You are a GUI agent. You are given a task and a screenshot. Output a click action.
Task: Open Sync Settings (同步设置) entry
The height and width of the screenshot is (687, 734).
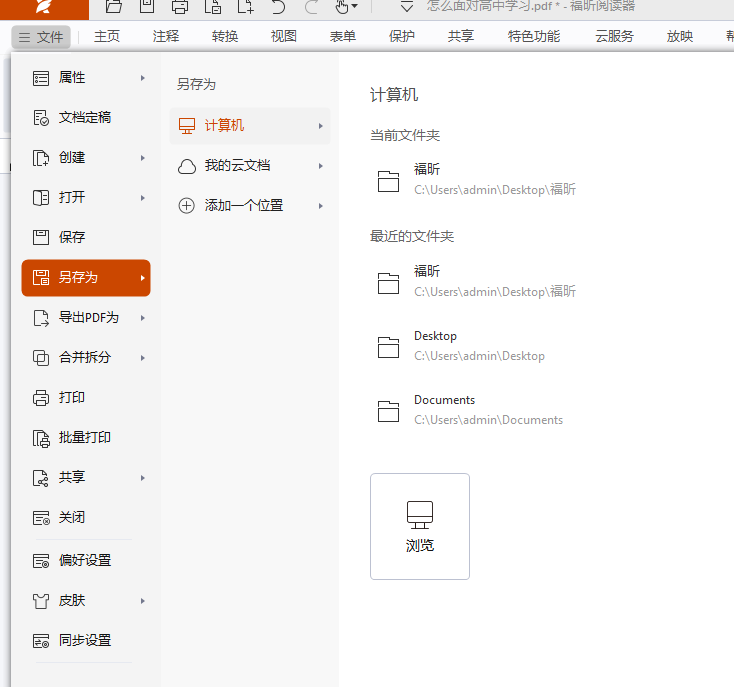click(84, 640)
